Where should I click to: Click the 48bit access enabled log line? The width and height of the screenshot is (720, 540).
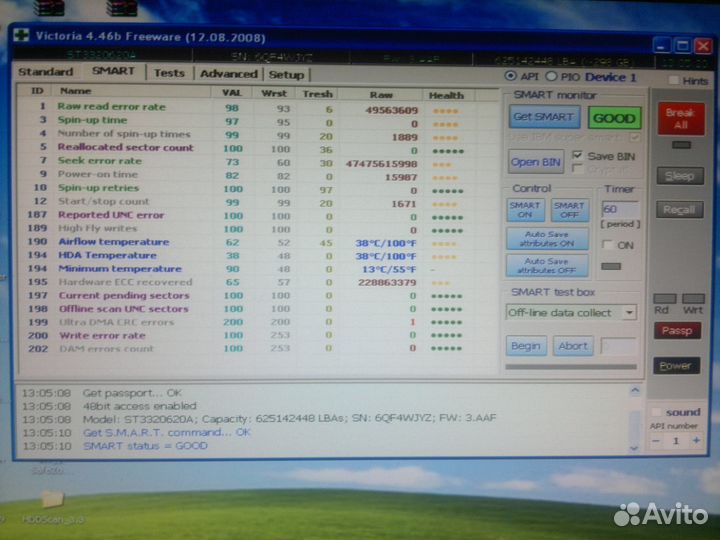click(x=140, y=405)
